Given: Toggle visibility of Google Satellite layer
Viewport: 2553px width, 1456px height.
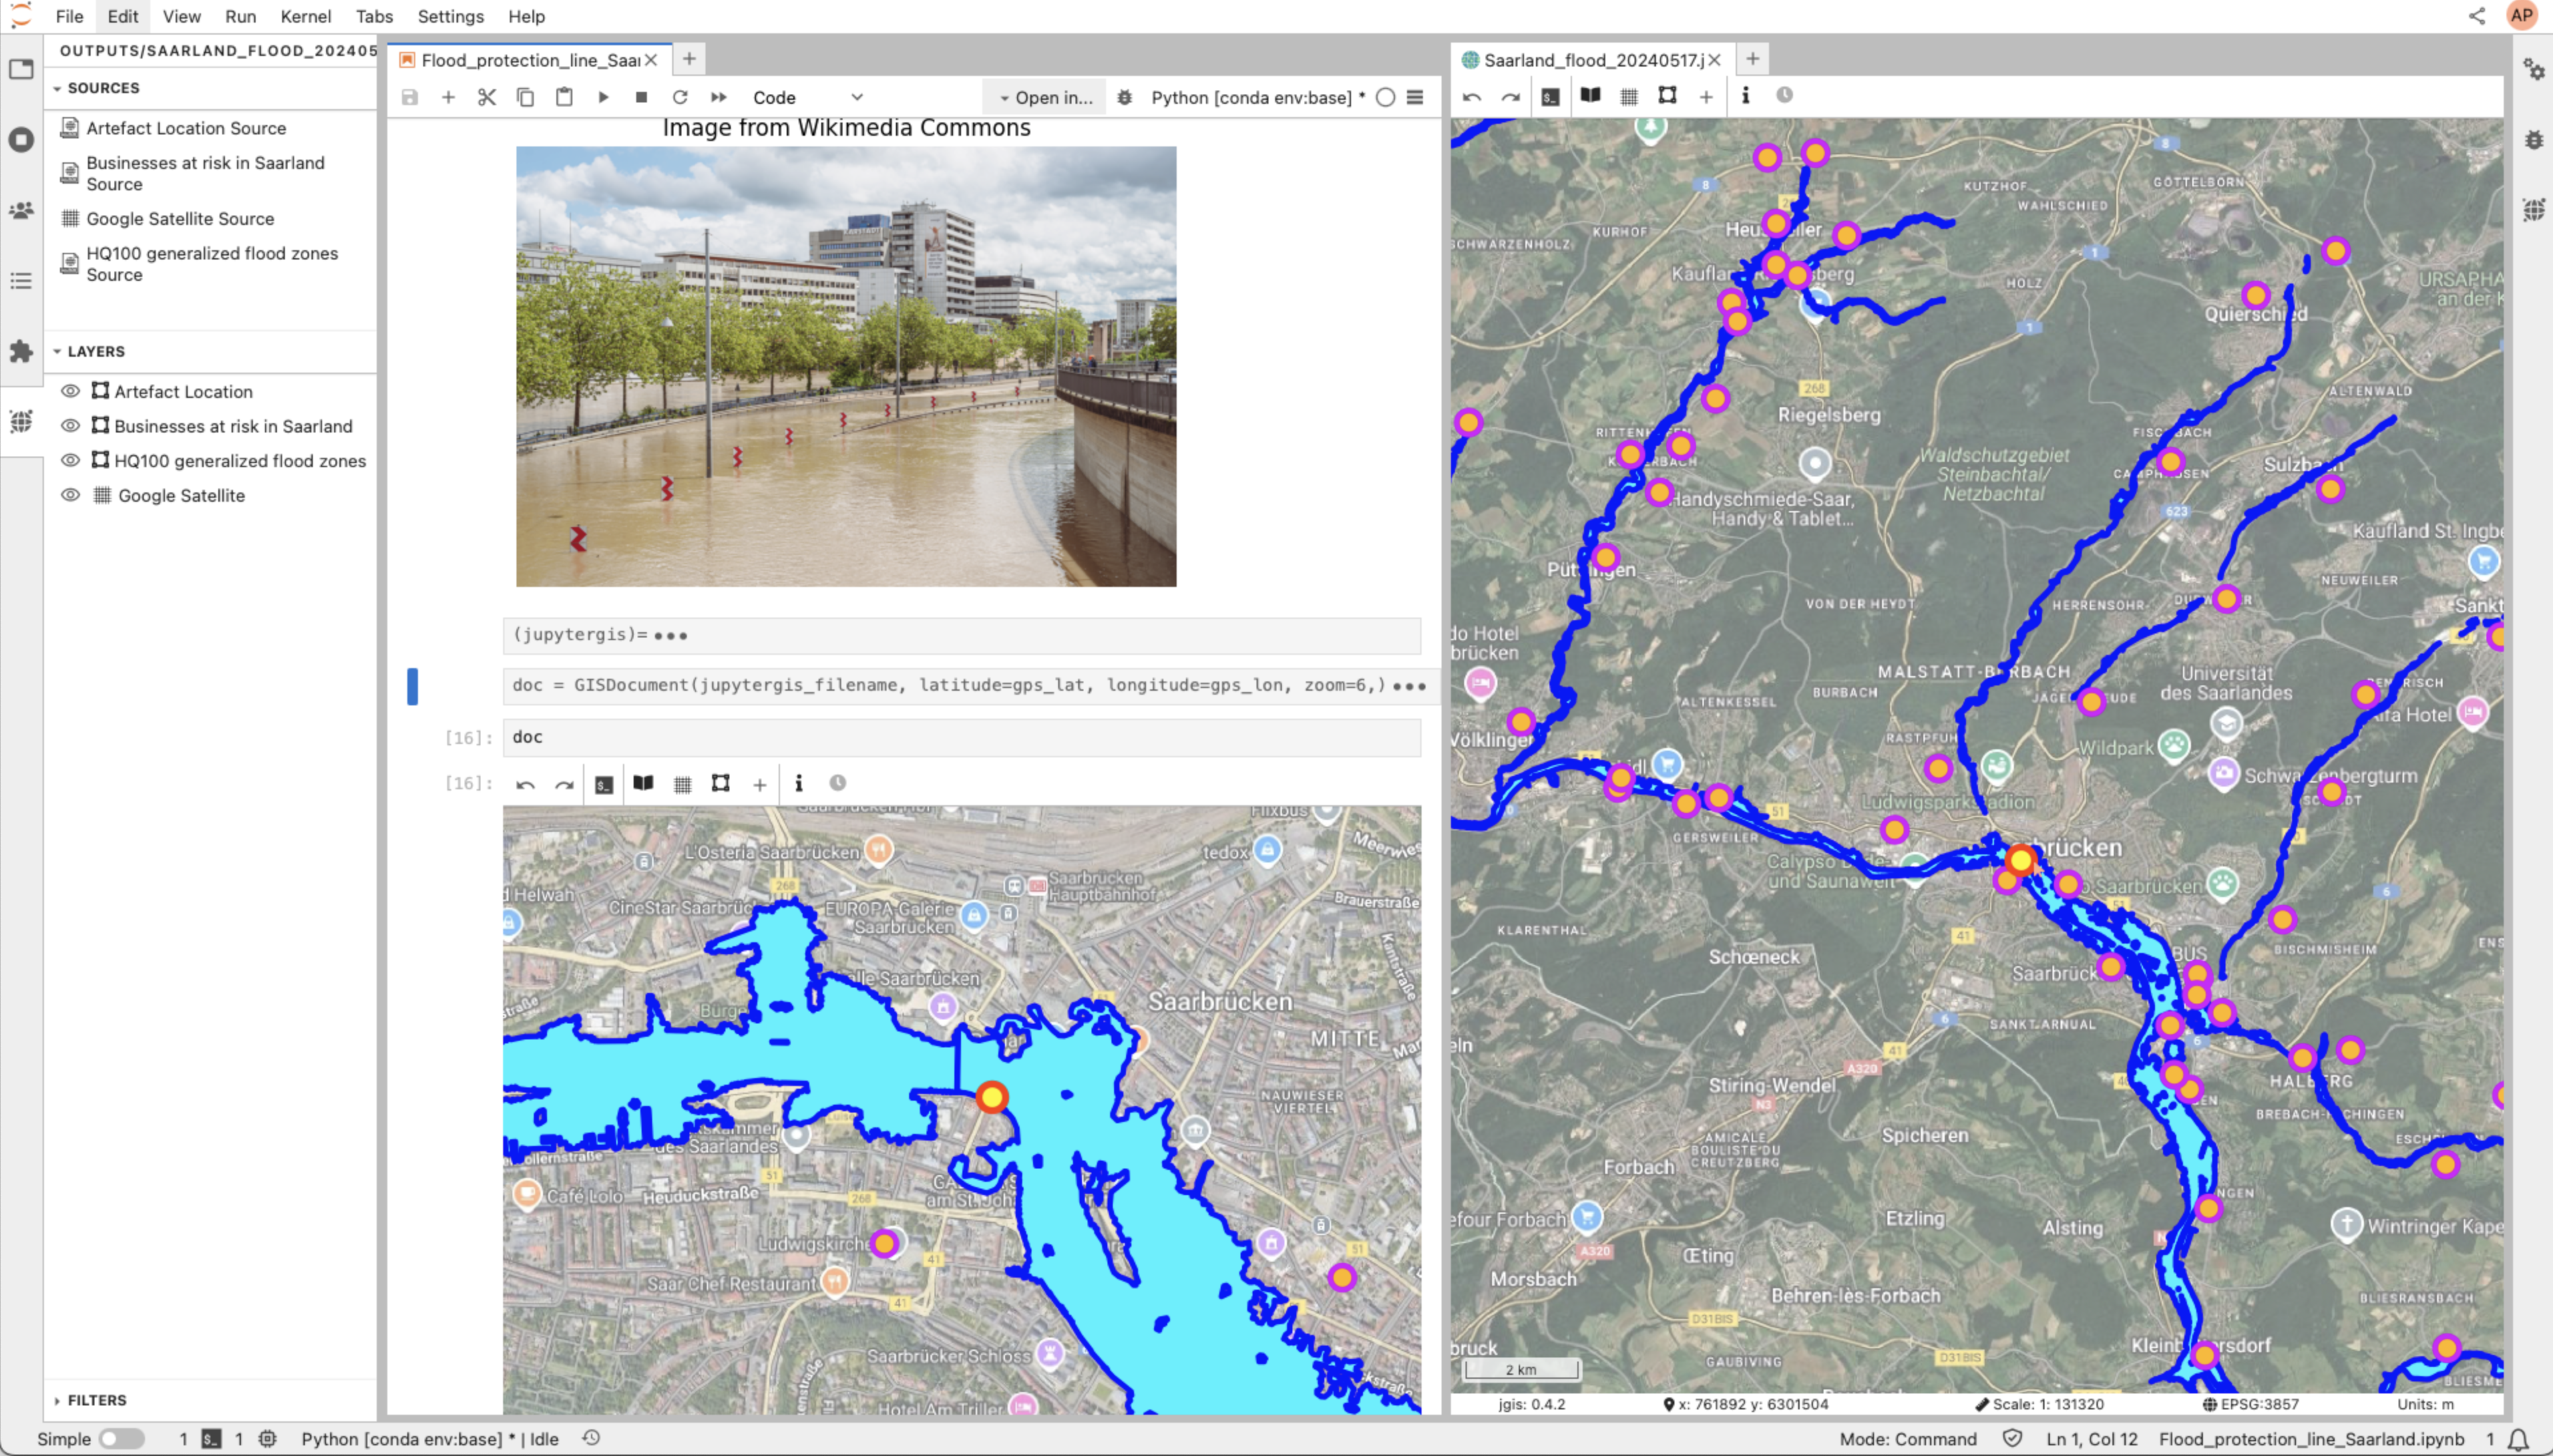Looking at the screenshot, I should coord(70,495).
